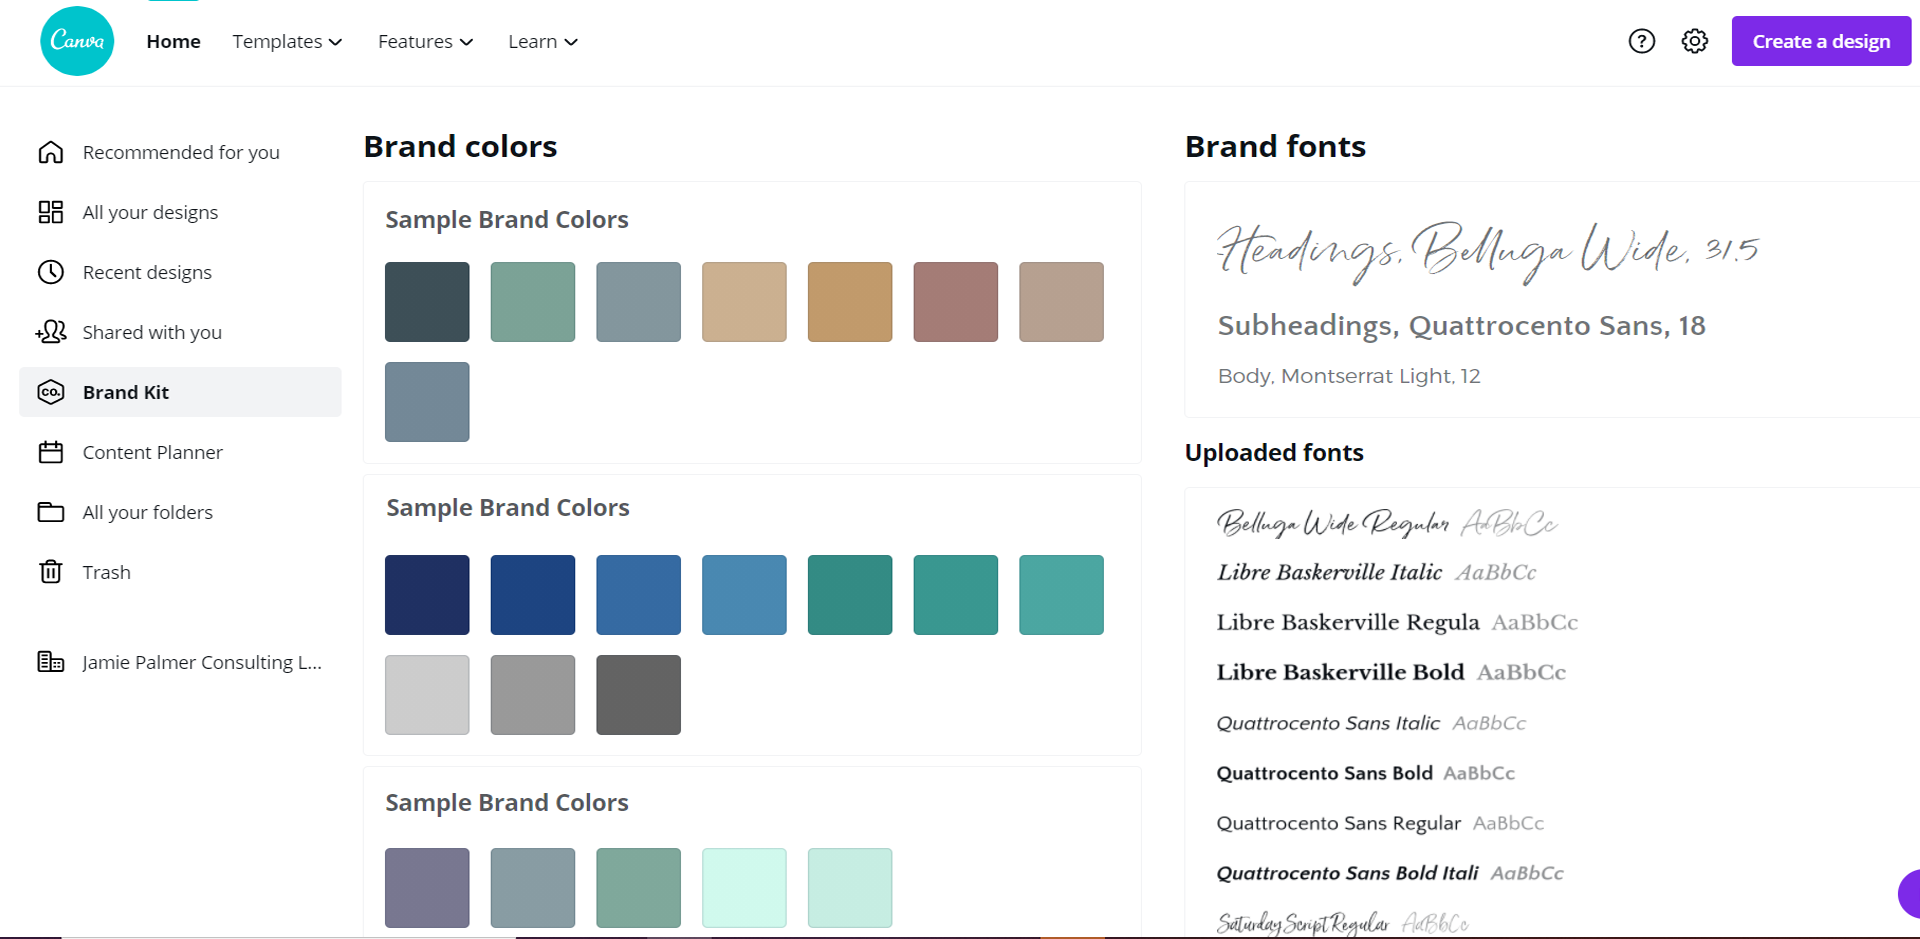Open the settings gear icon
Viewport: 1920px width, 939px height.
(x=1694, y=41)
